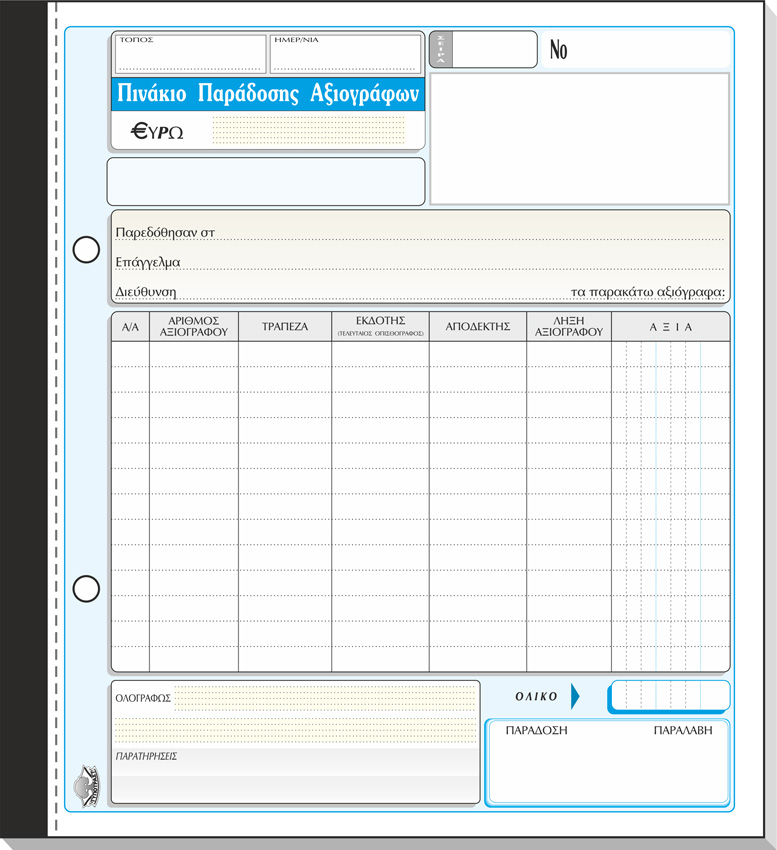Click the ΑΠΟΔΕΚΤΗΣ column header
The height and width of the screenshot is (850, 777).
coord(478,327)
